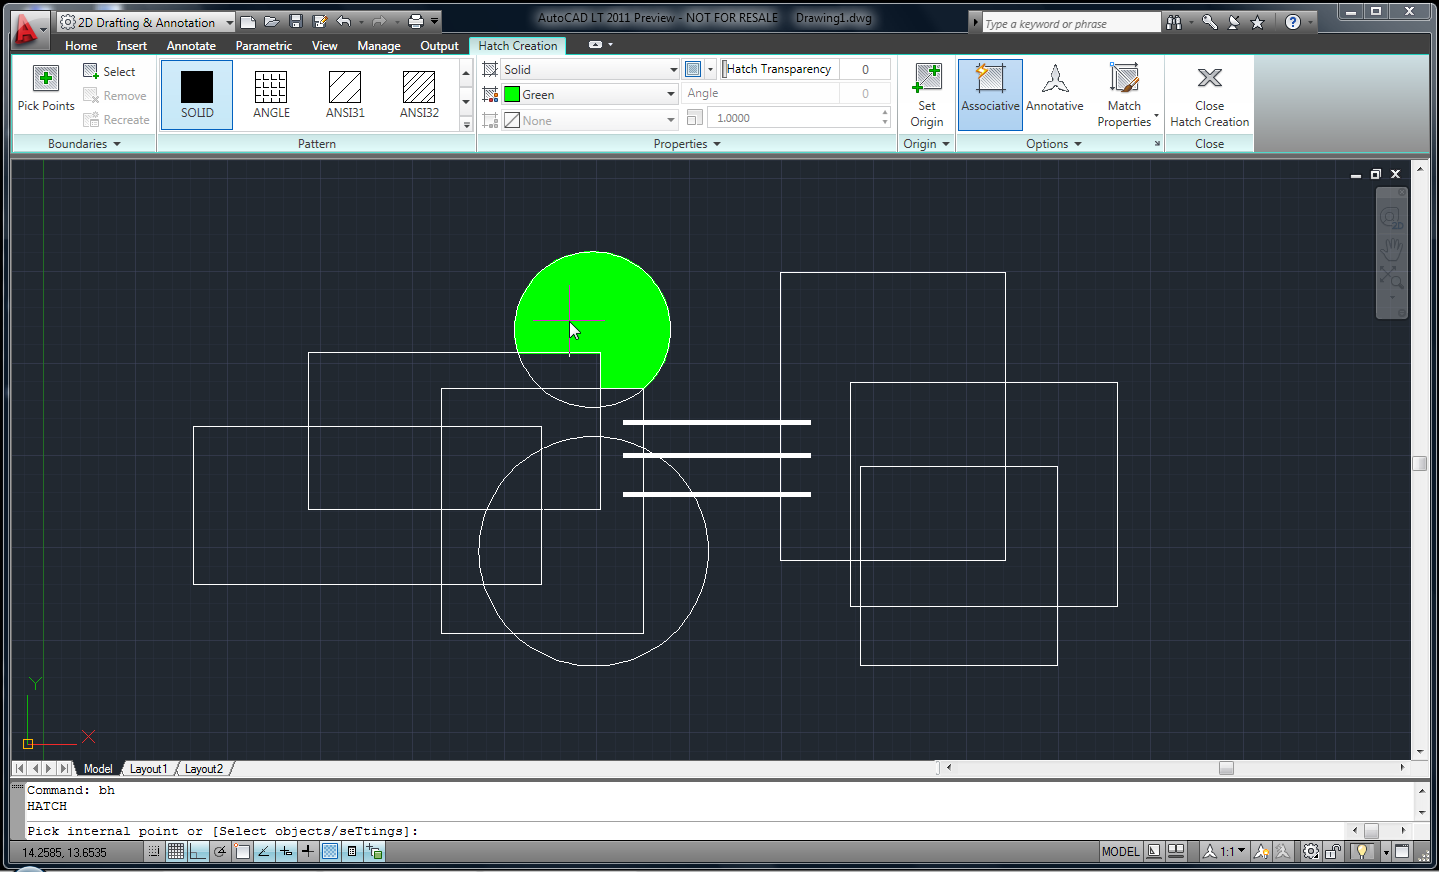The image size is (1439, 872).
Task: Toggle Show Lineweight in status bar
Action: 308,852
